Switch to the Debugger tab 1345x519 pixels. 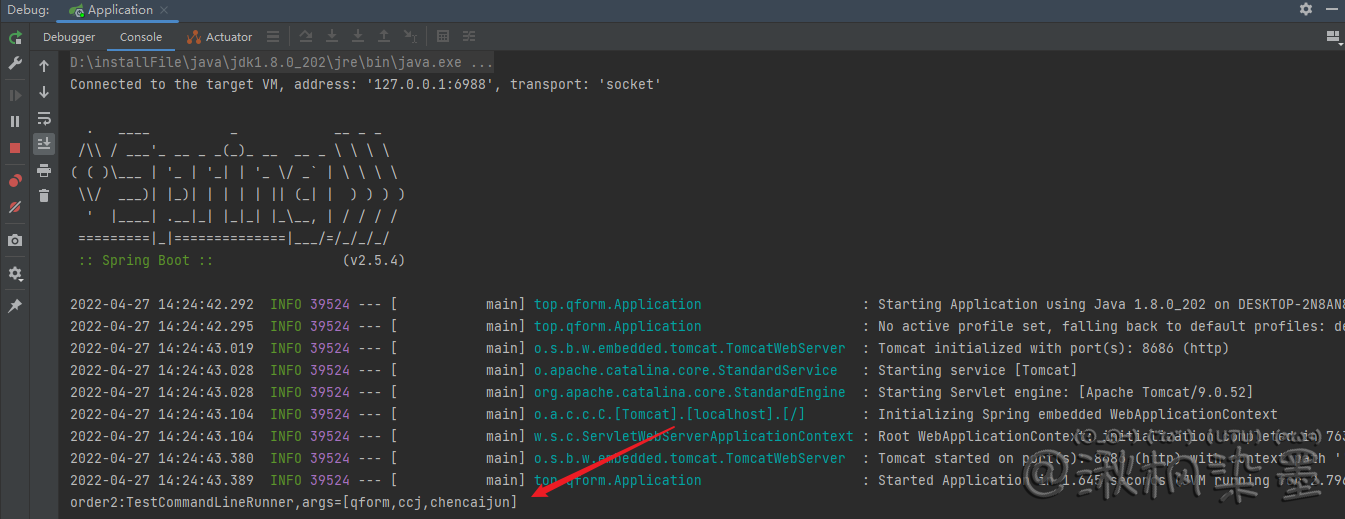(x=69, y=37)
